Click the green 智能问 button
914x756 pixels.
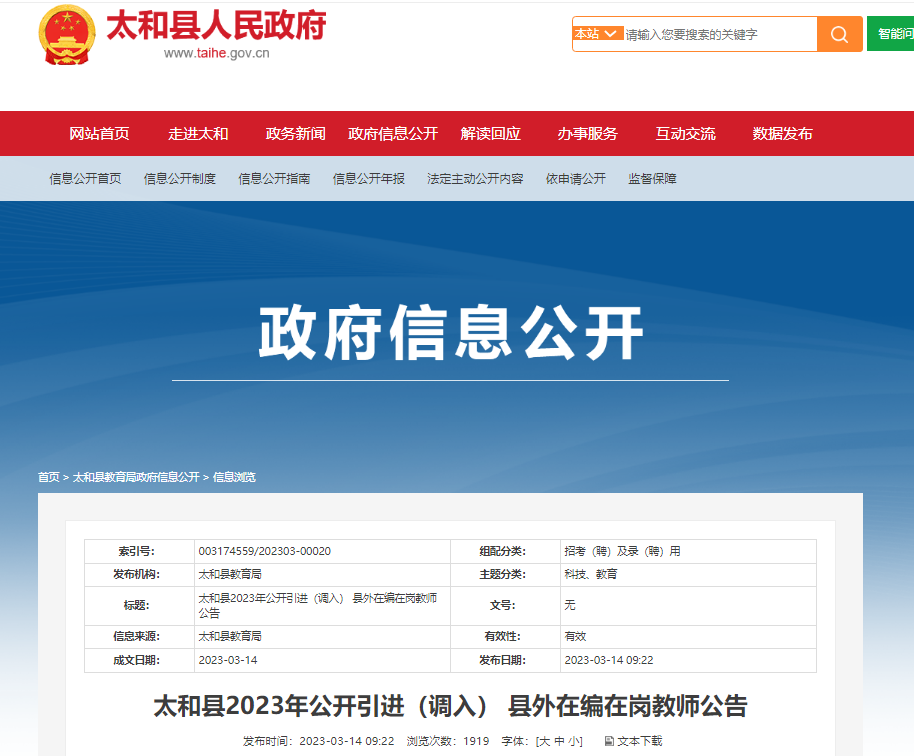(893, 34)
